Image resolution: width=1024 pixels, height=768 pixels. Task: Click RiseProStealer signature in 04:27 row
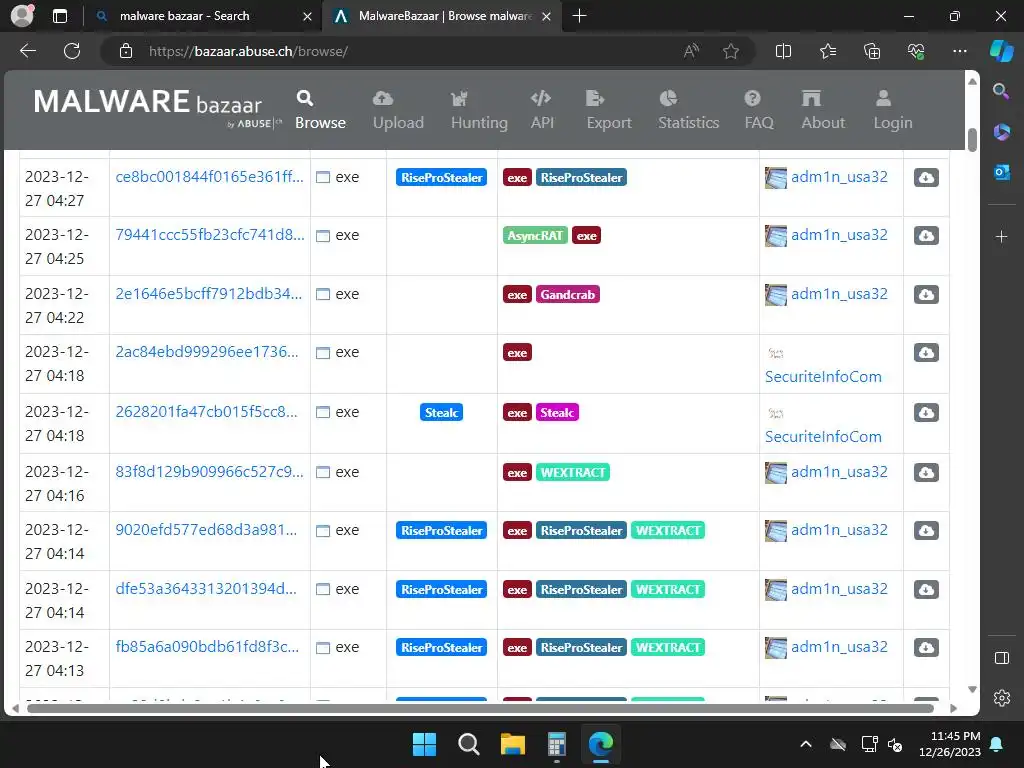[441, 178]
